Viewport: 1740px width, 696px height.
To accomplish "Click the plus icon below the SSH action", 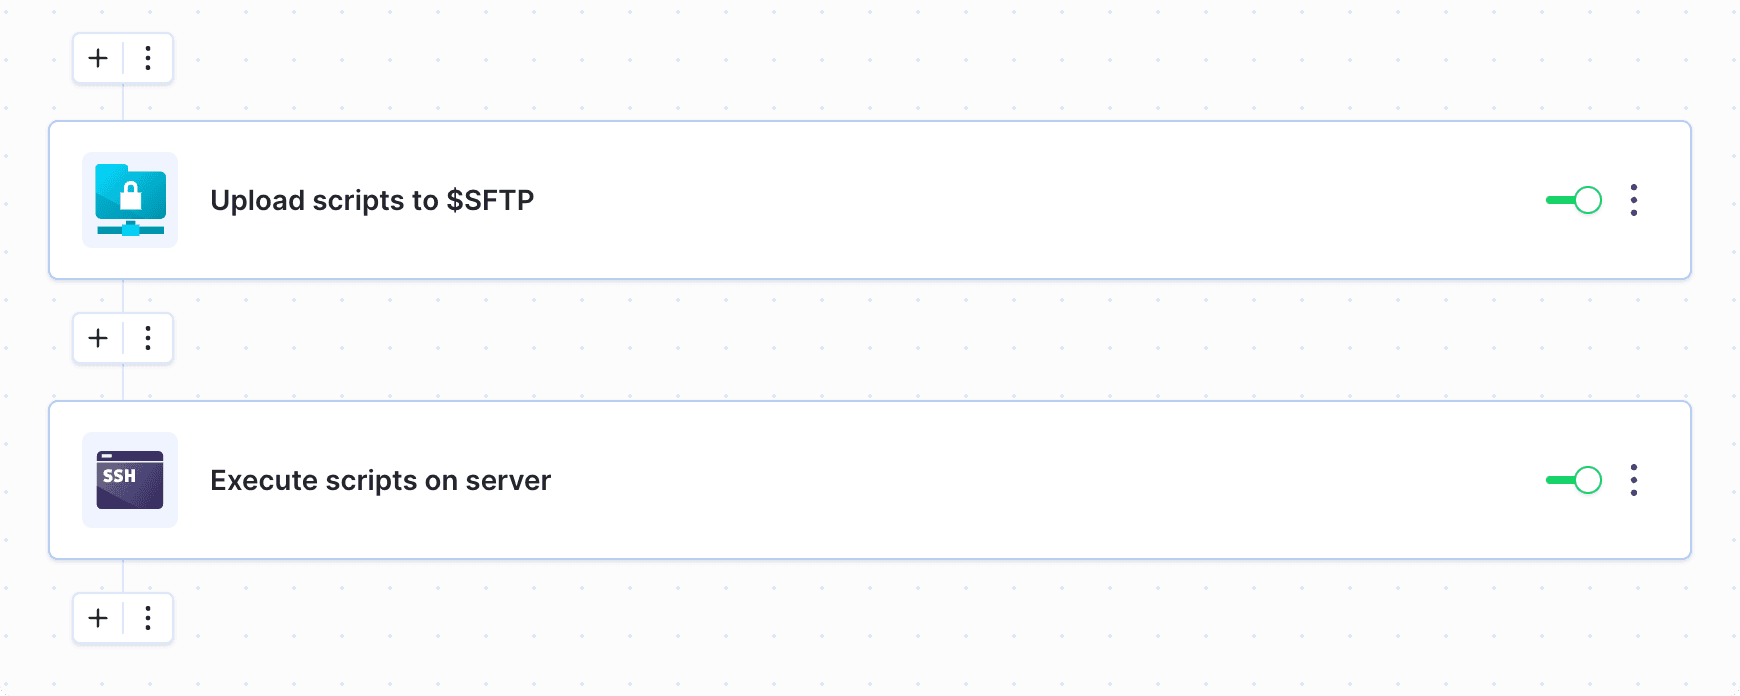I will pos(97,618).
